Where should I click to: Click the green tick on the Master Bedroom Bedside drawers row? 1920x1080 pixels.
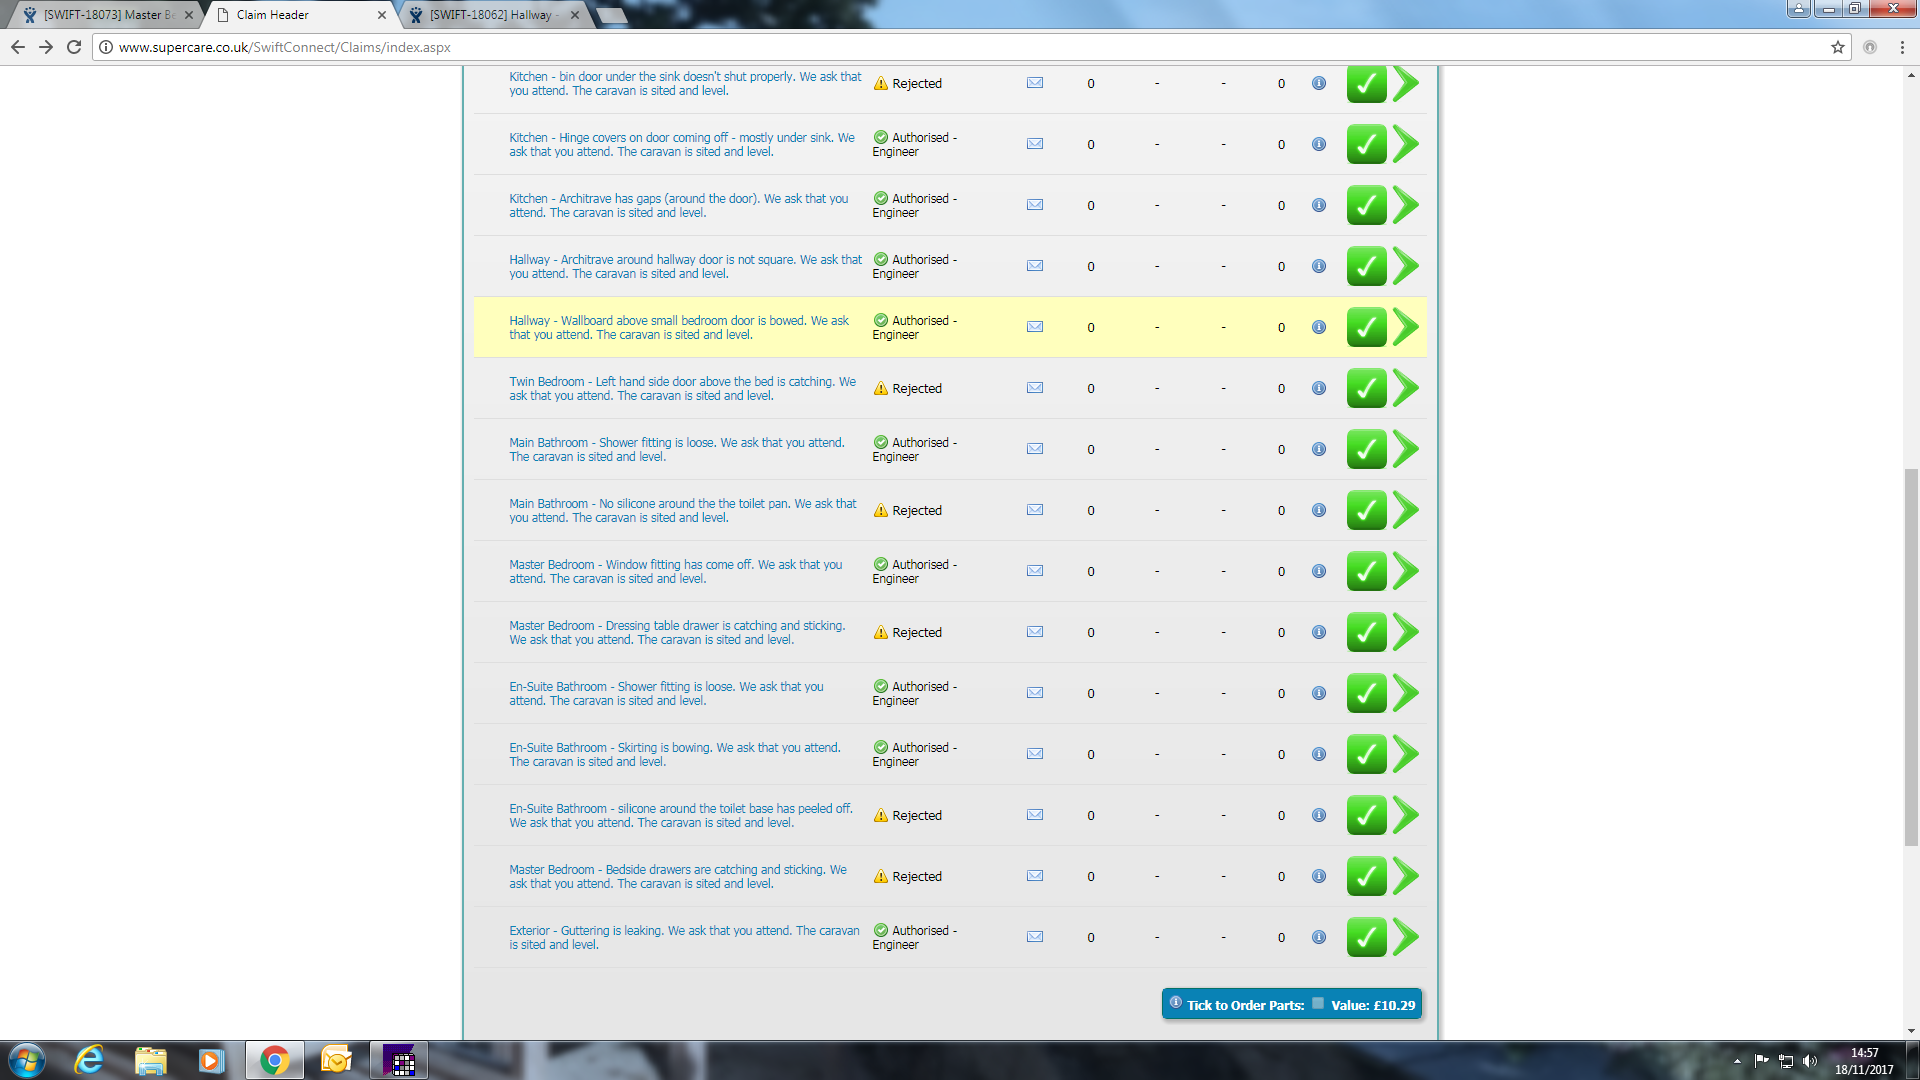[1366, 876]
